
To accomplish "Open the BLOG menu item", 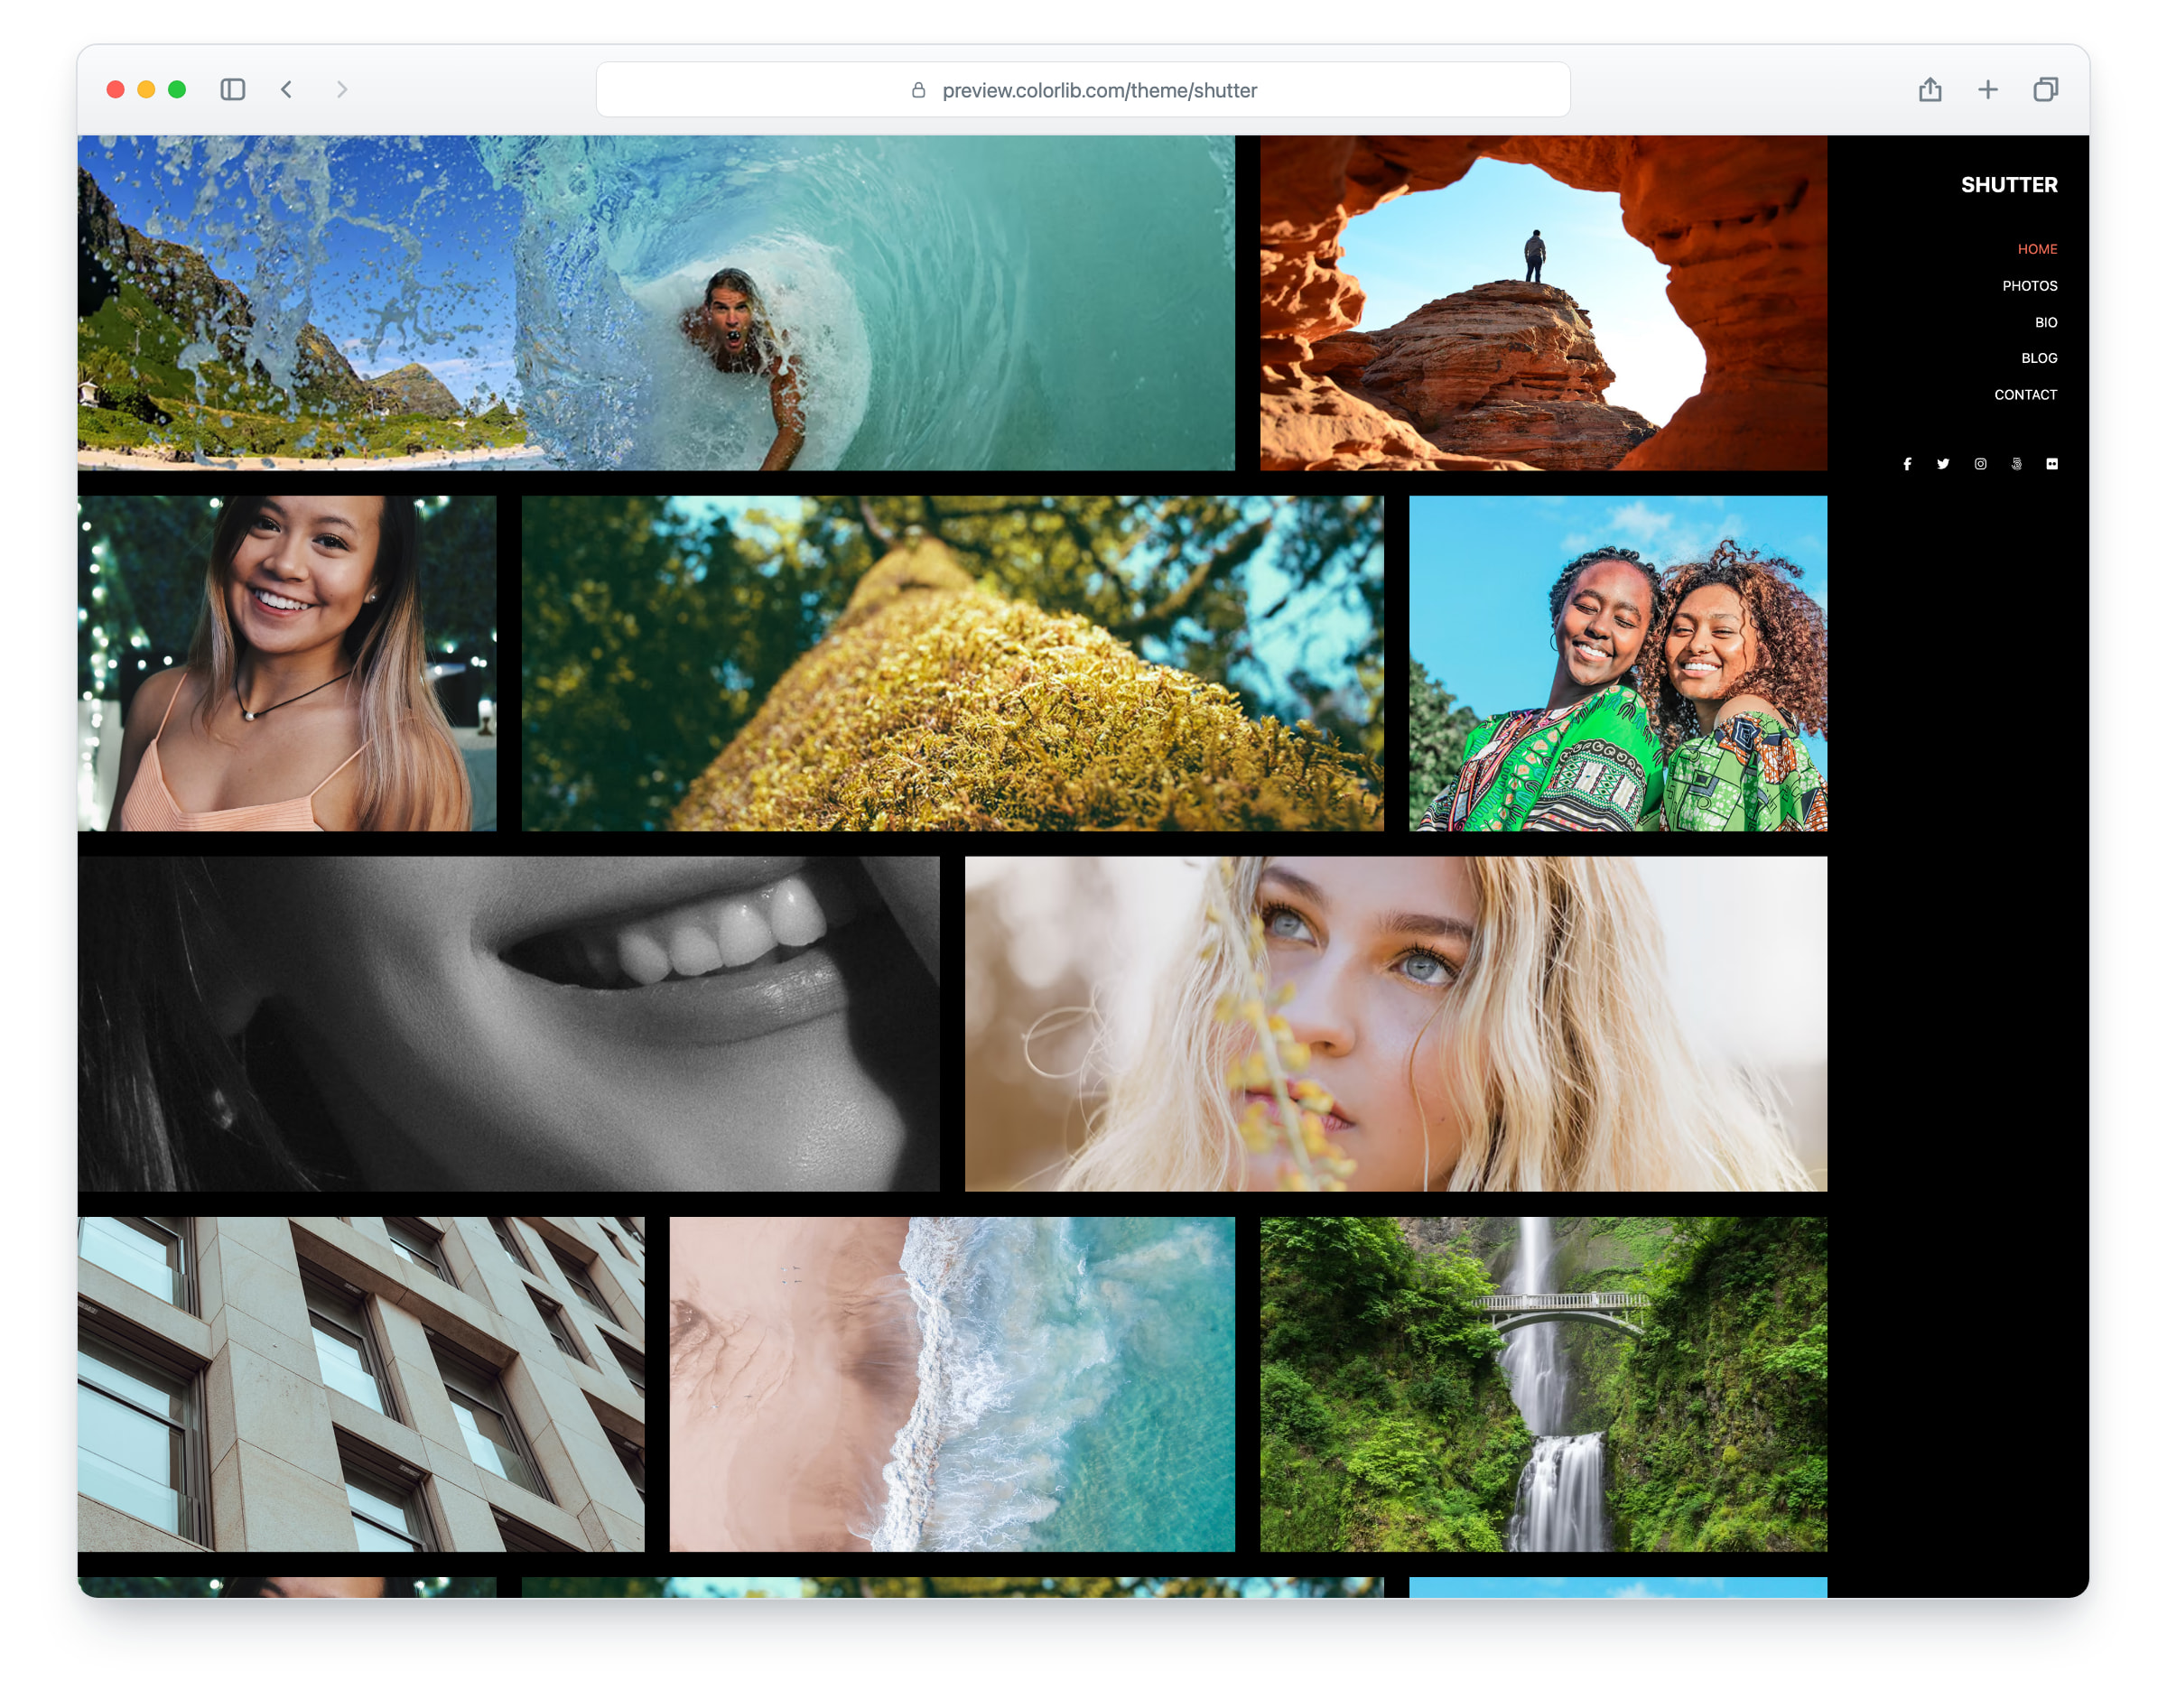I will [2039, 358].
